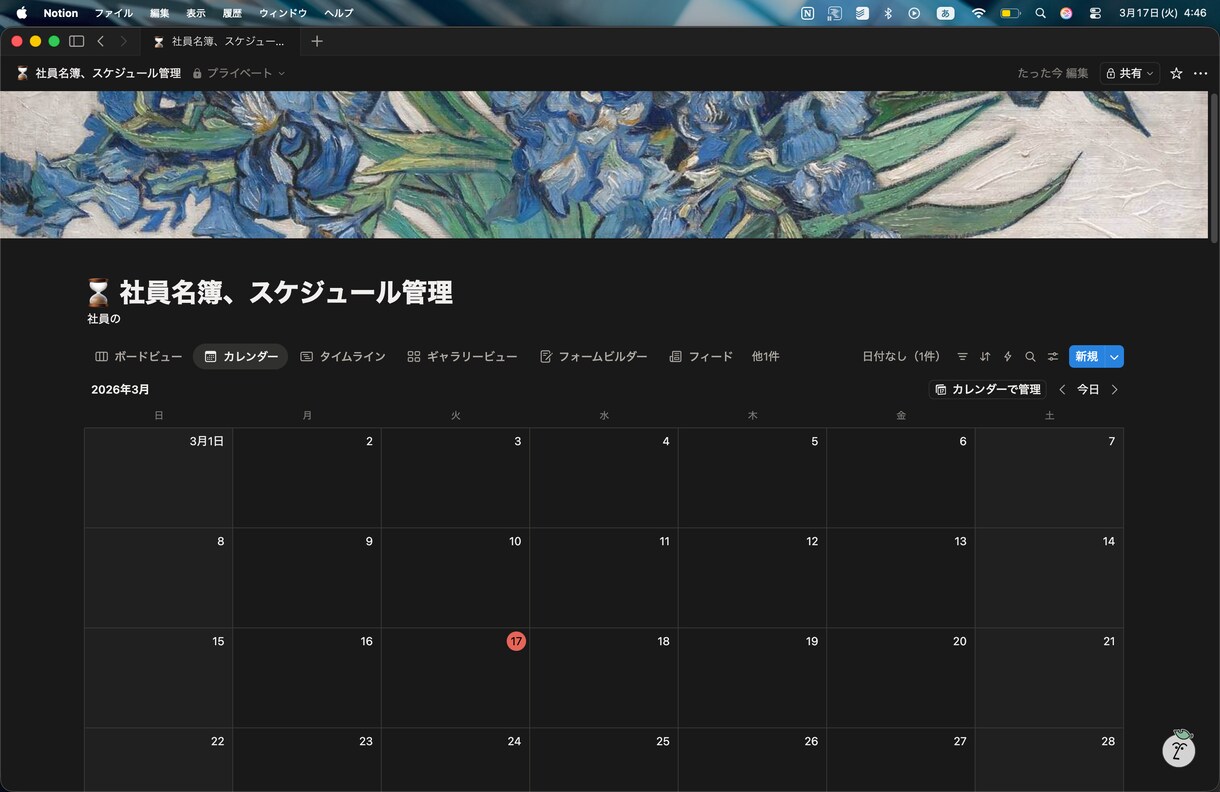The height and width of the screenshot is (792, 1220).
Task: Click the page title tab 社員名簿、スケジュ...
Action: coord(220,41)
